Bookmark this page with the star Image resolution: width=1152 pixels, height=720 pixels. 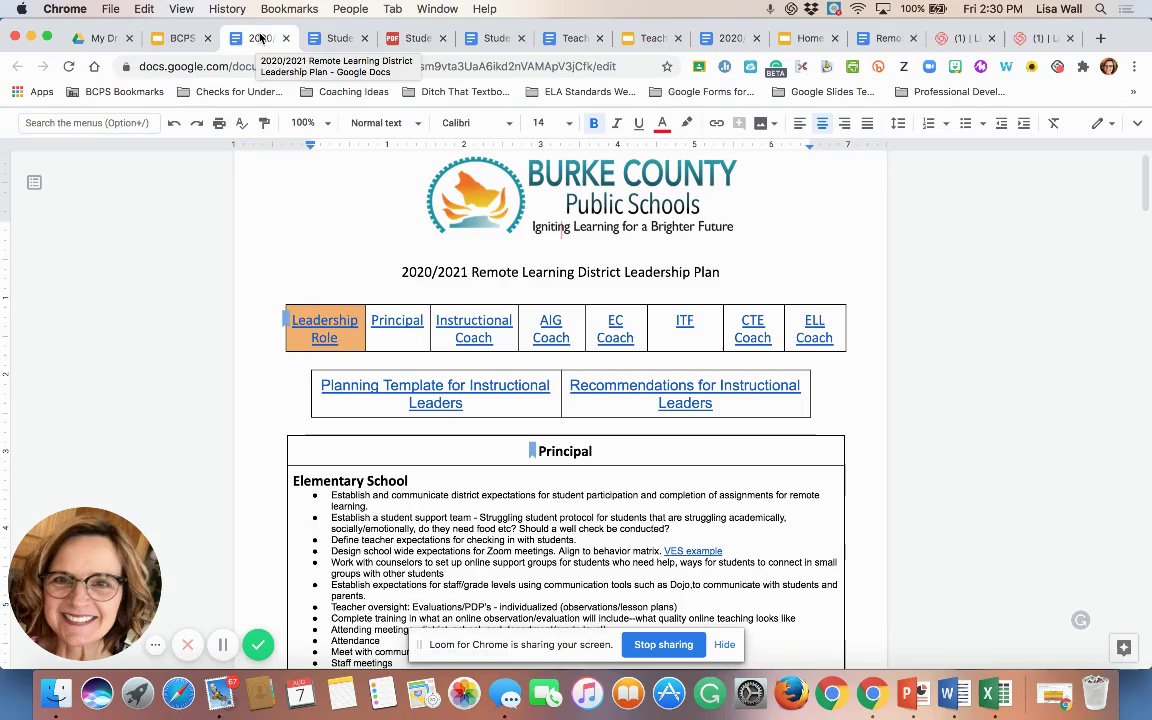[667, 67]
